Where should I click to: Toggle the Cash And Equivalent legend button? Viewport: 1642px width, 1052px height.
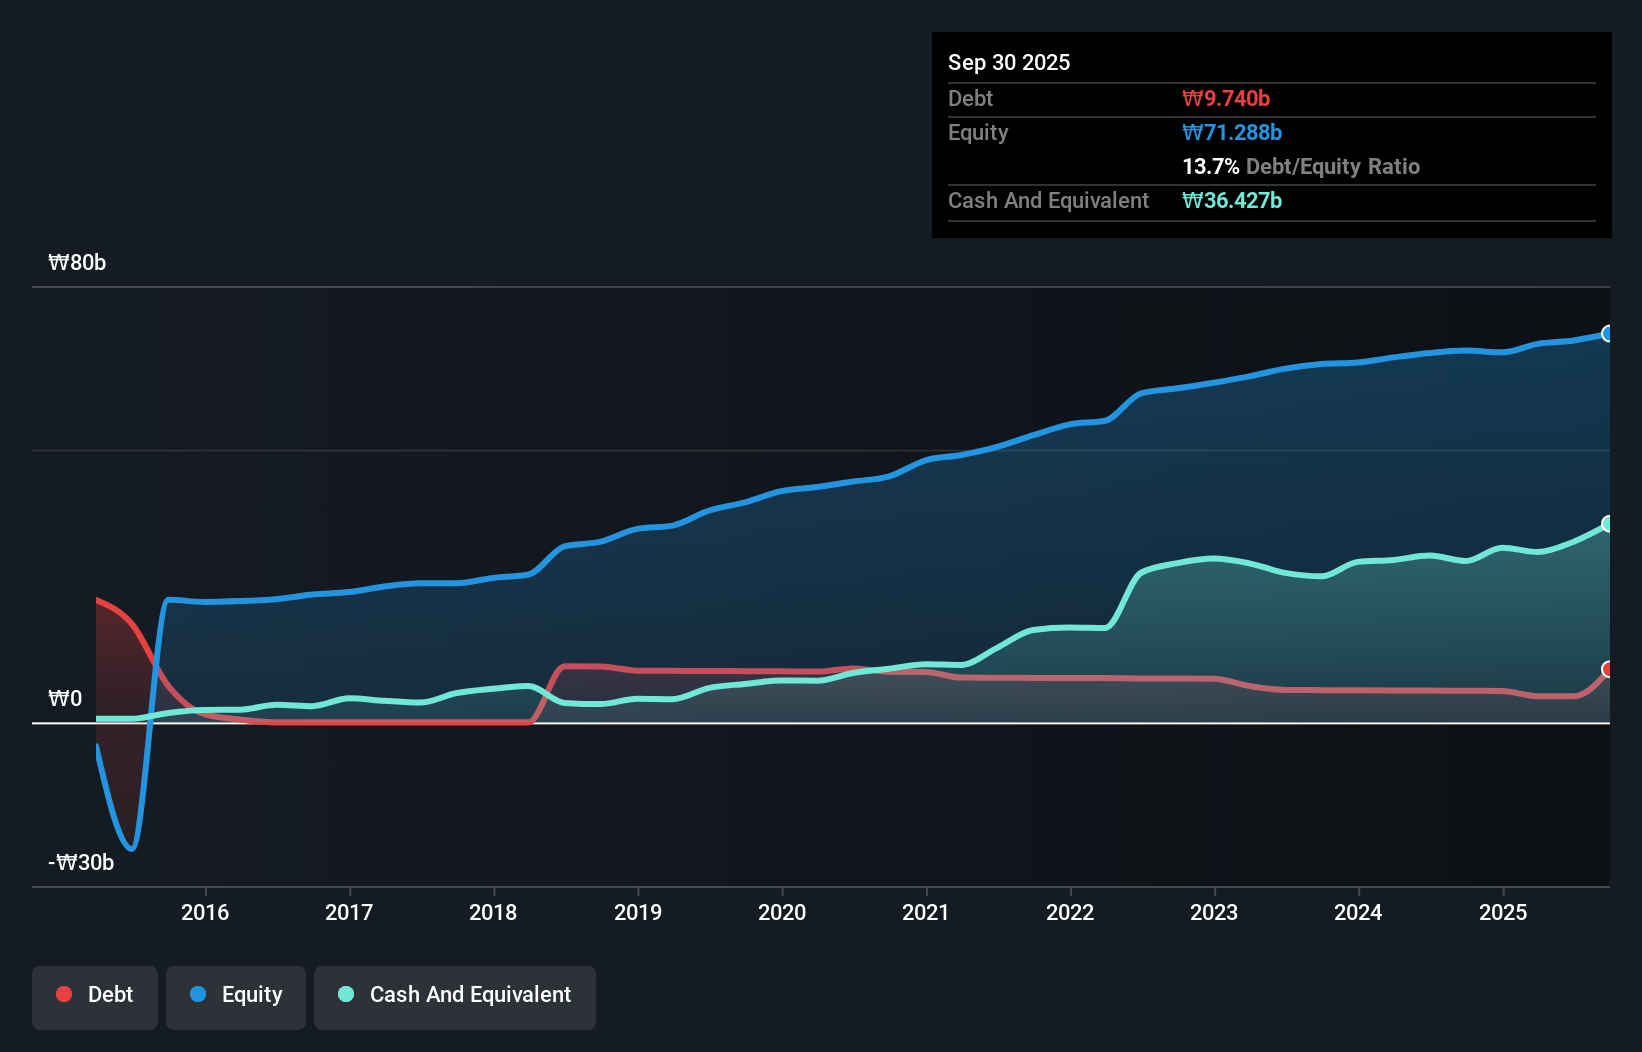pyautogui.click(x=455, y=997)
